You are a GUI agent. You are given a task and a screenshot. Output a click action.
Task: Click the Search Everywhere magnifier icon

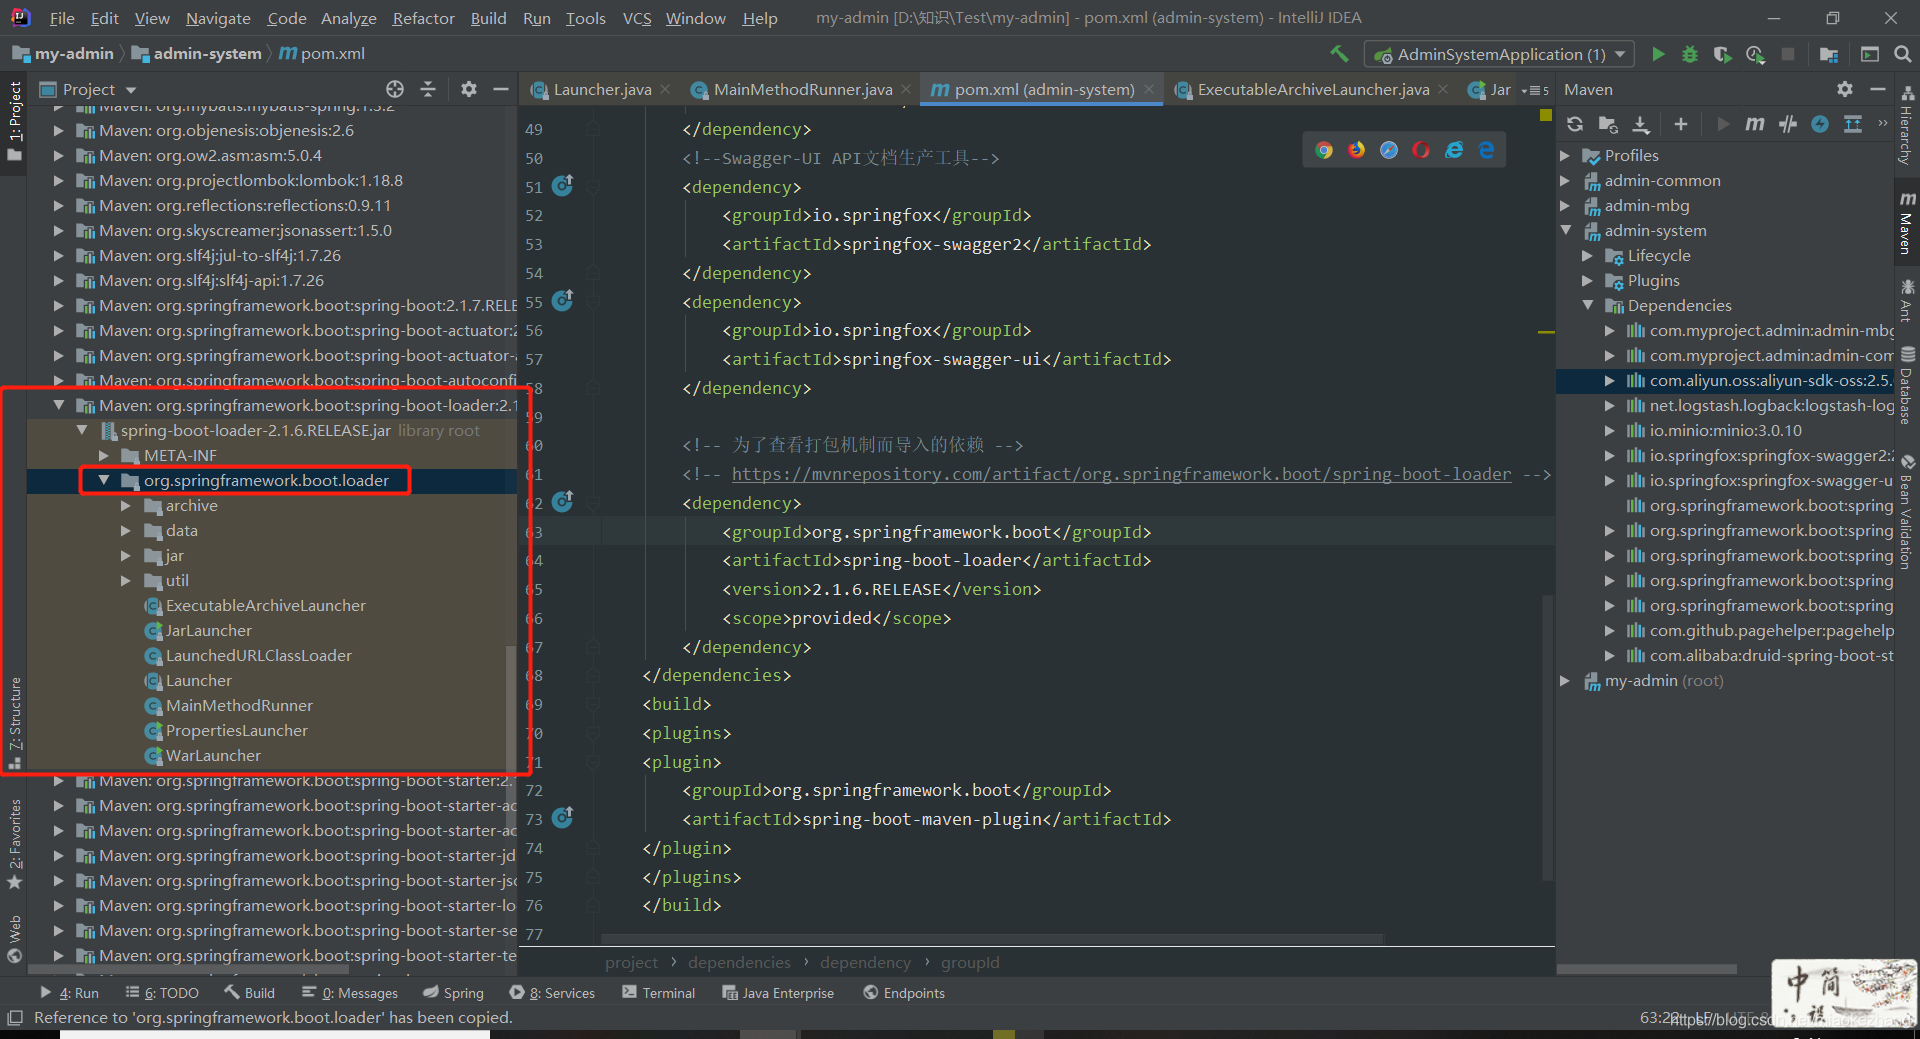1902,54
